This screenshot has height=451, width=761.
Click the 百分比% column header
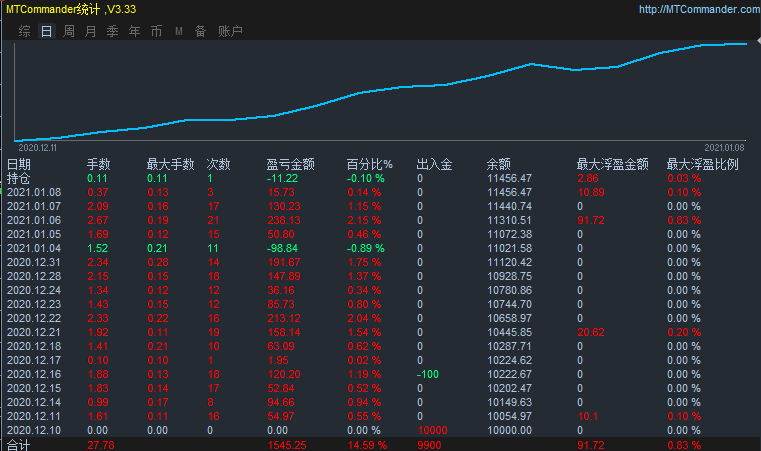click(369, 165)
